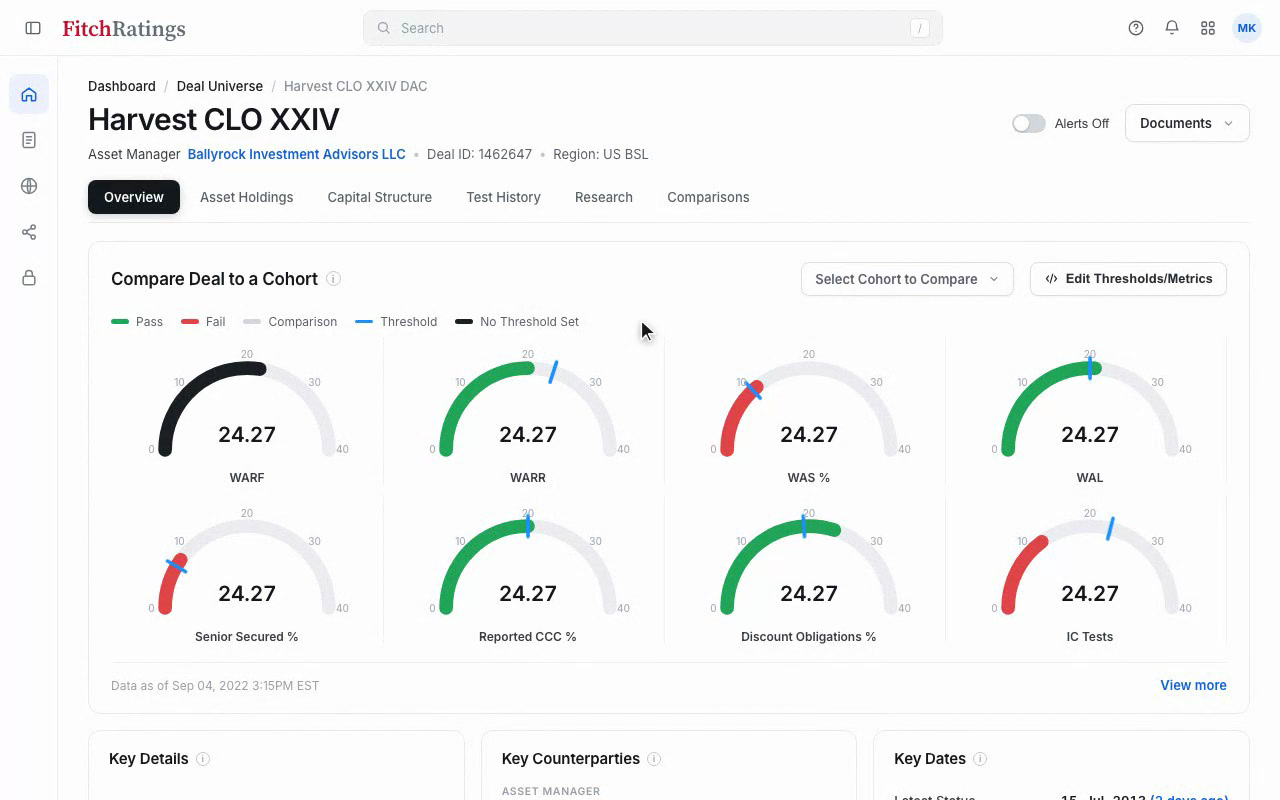Viewport: 1280px width, 800px height.
Task: Click the Comparison legend entry
Action: [290, 322]
